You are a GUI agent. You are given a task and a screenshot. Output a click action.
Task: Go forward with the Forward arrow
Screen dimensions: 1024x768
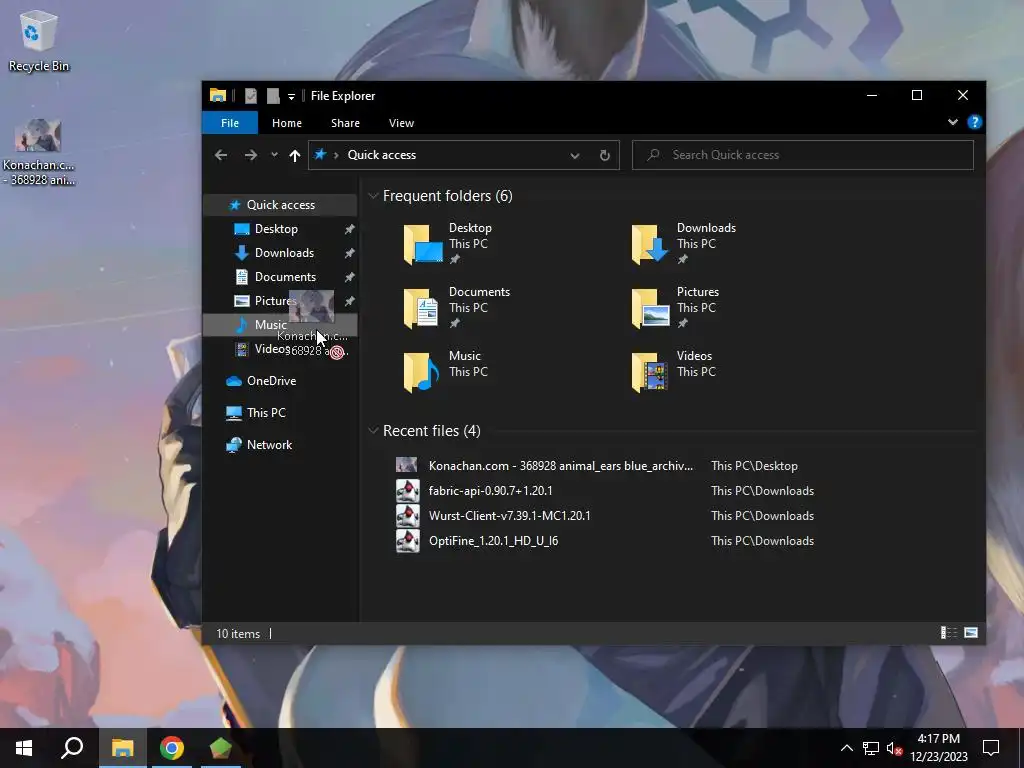(251, 155)
